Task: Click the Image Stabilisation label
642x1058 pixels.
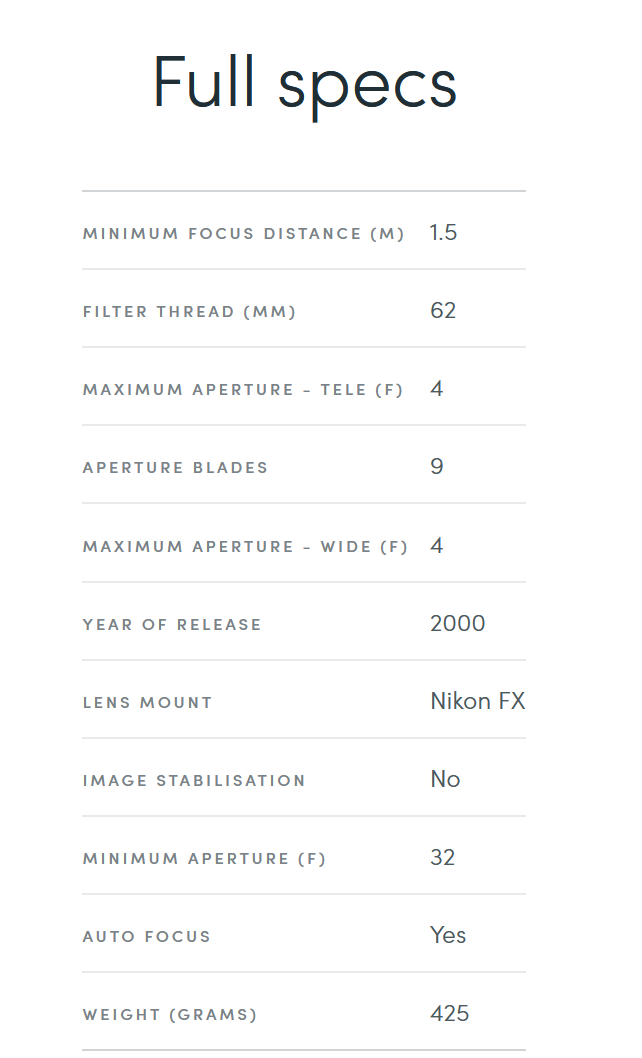Action: tap(194, 781)
